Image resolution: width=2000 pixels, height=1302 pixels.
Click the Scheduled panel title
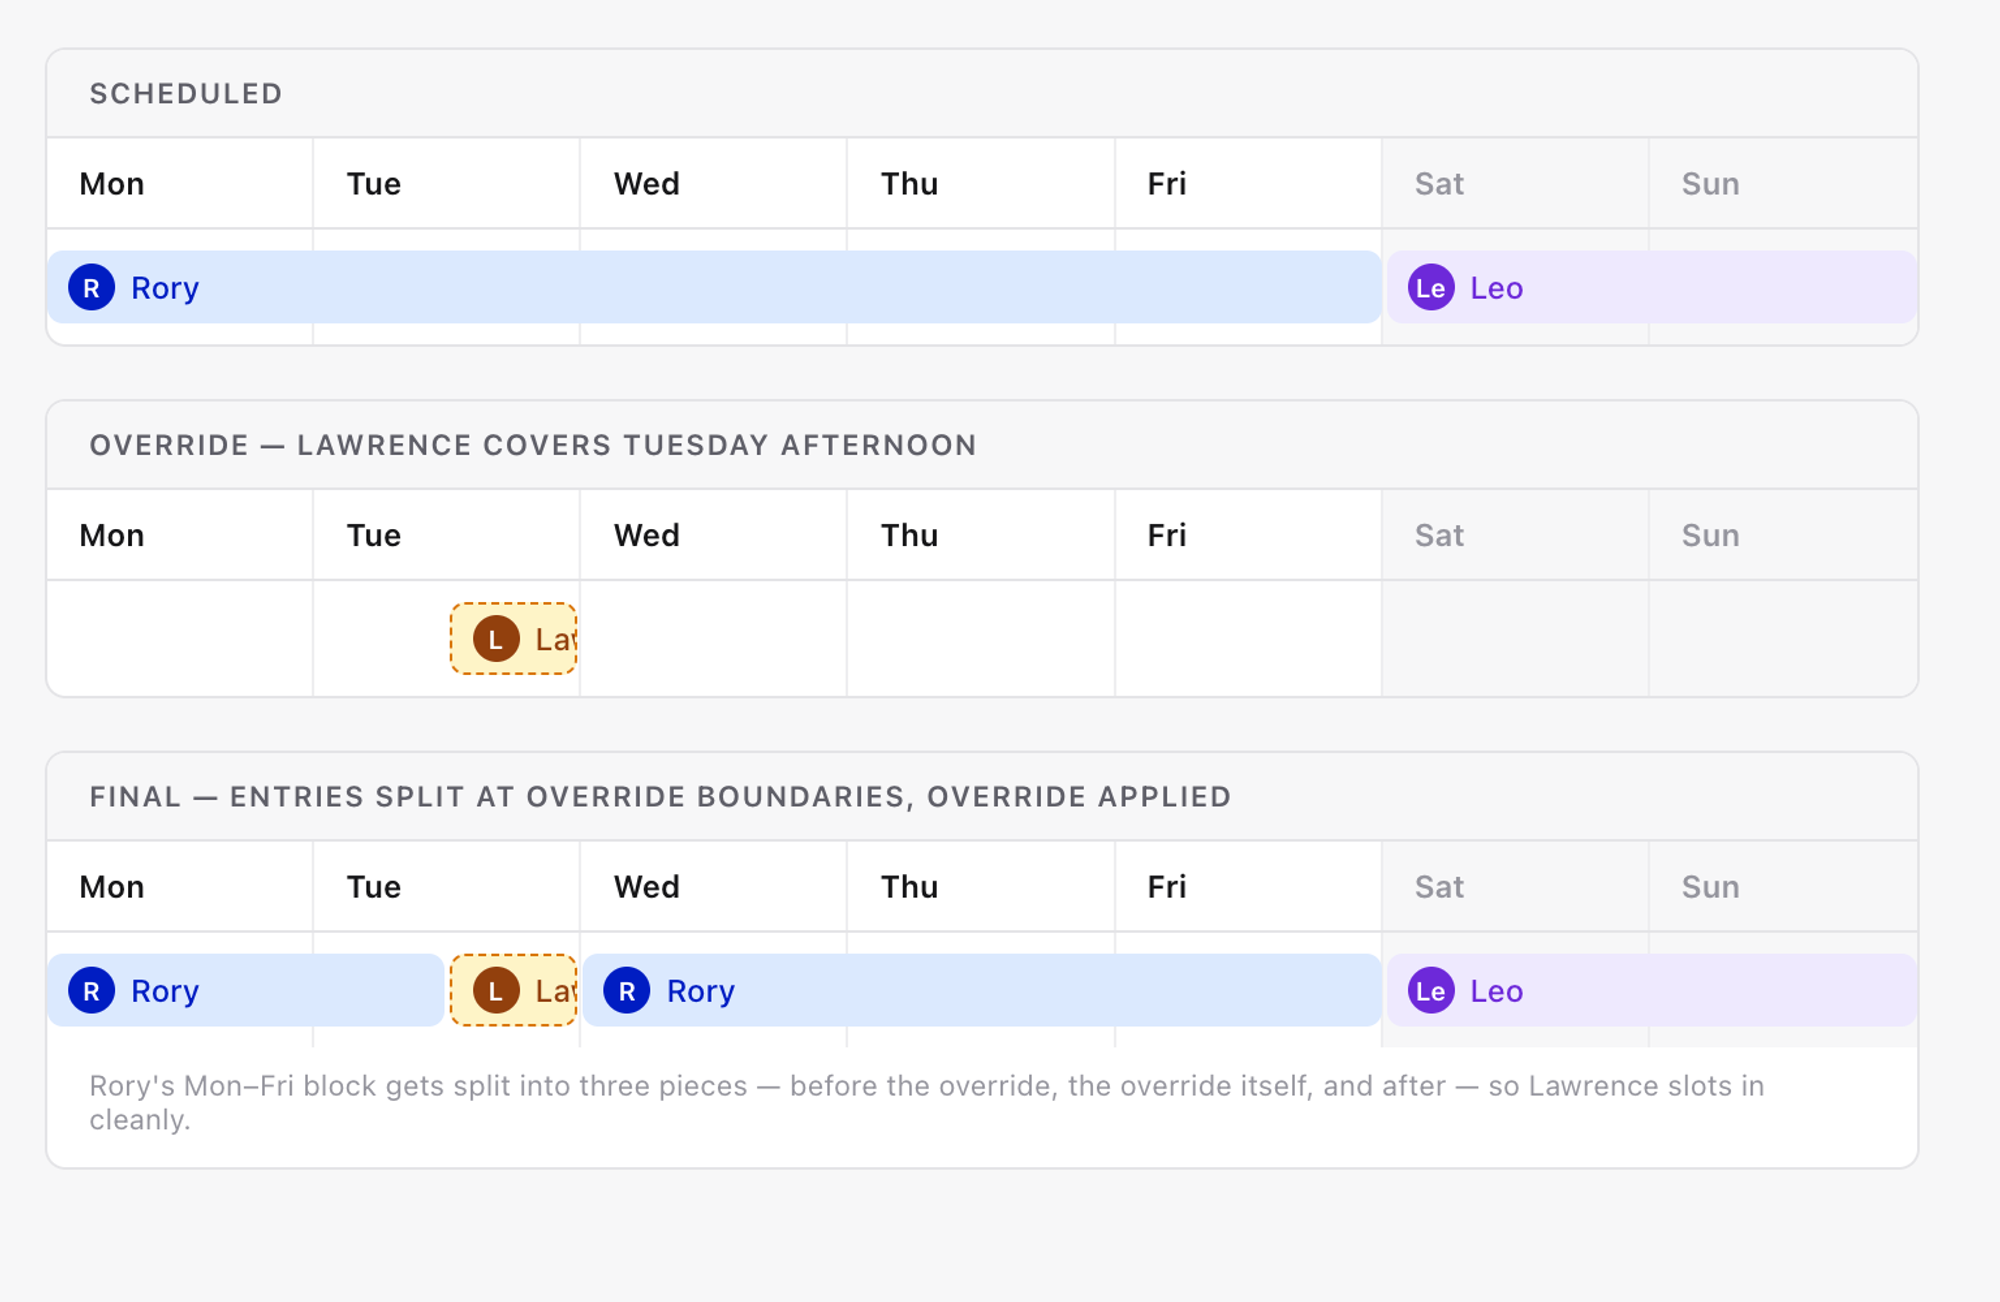point(186,94)
